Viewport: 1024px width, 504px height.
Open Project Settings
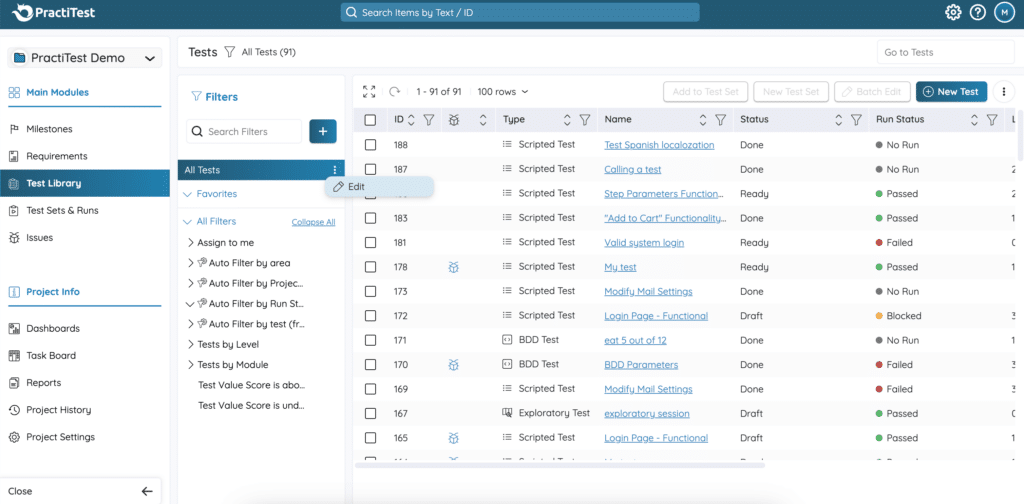(x=60, y=437)
